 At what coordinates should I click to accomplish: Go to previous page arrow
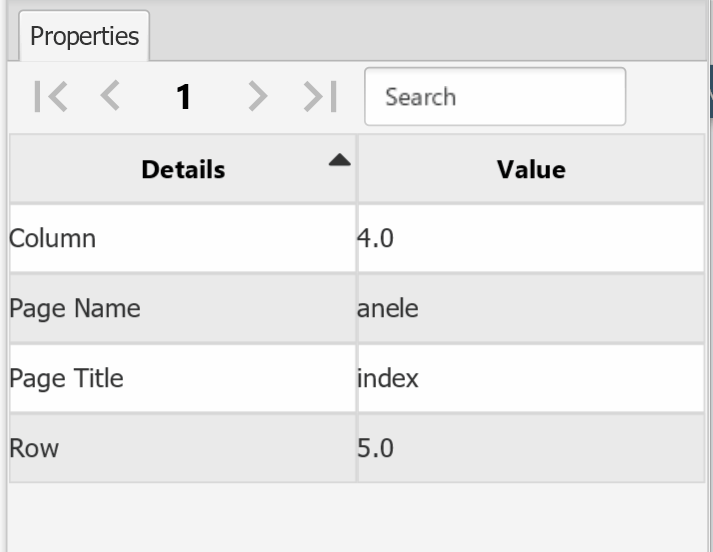[x=111, y=97]
